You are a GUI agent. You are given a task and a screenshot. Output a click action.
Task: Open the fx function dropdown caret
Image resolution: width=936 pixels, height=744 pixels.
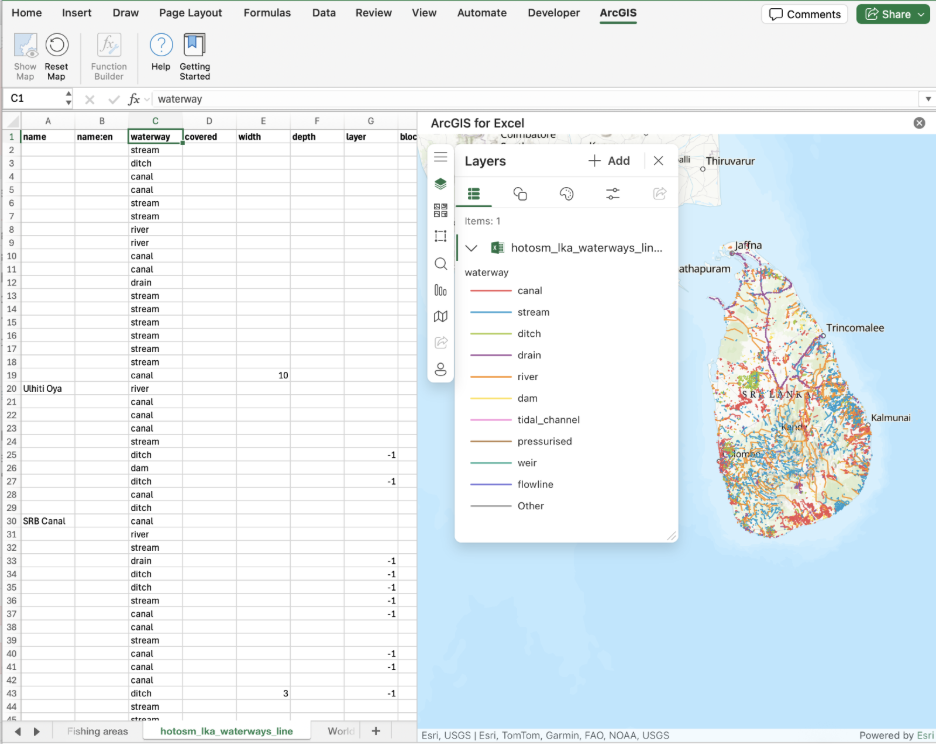[147, 100]
